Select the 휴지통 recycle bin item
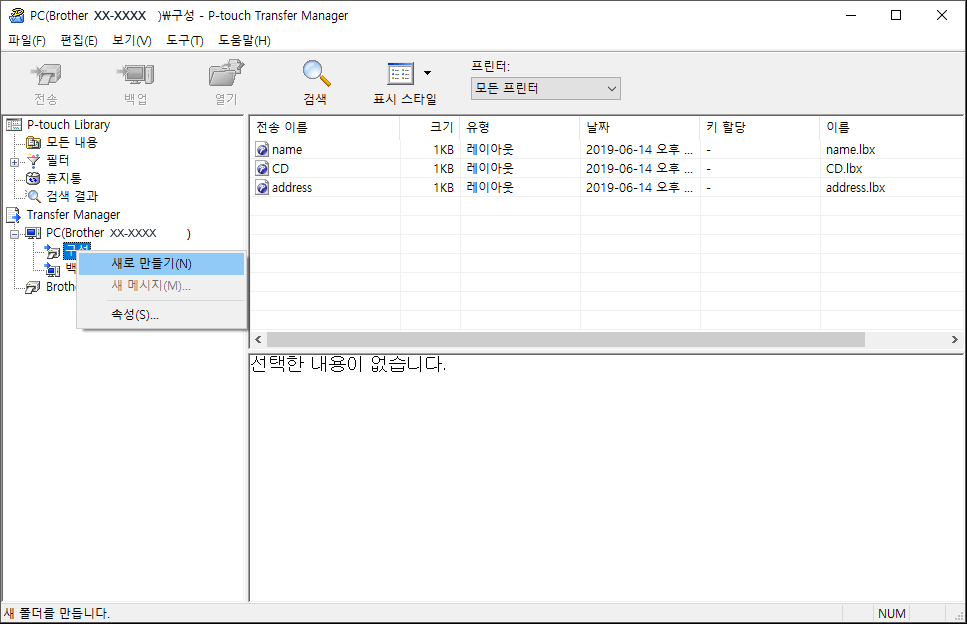This screenshot has height=624, width=967. coord(64,178)
